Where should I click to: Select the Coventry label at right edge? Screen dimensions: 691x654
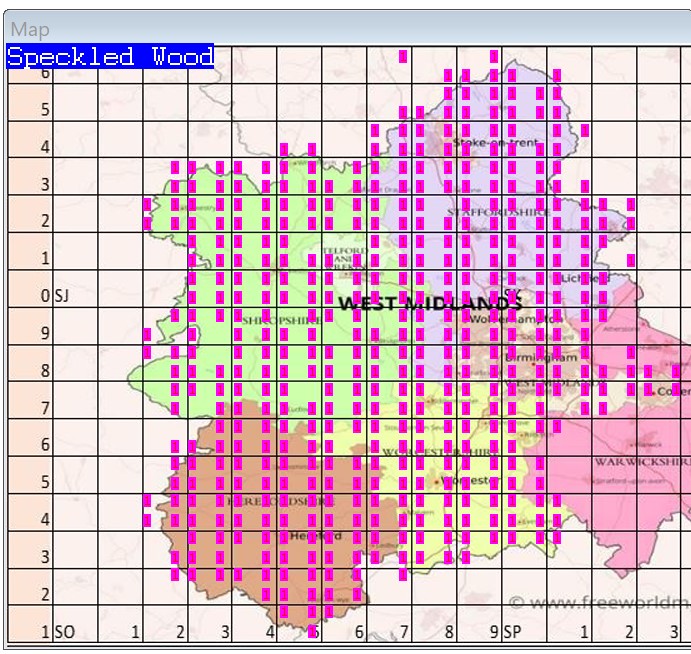673,391
